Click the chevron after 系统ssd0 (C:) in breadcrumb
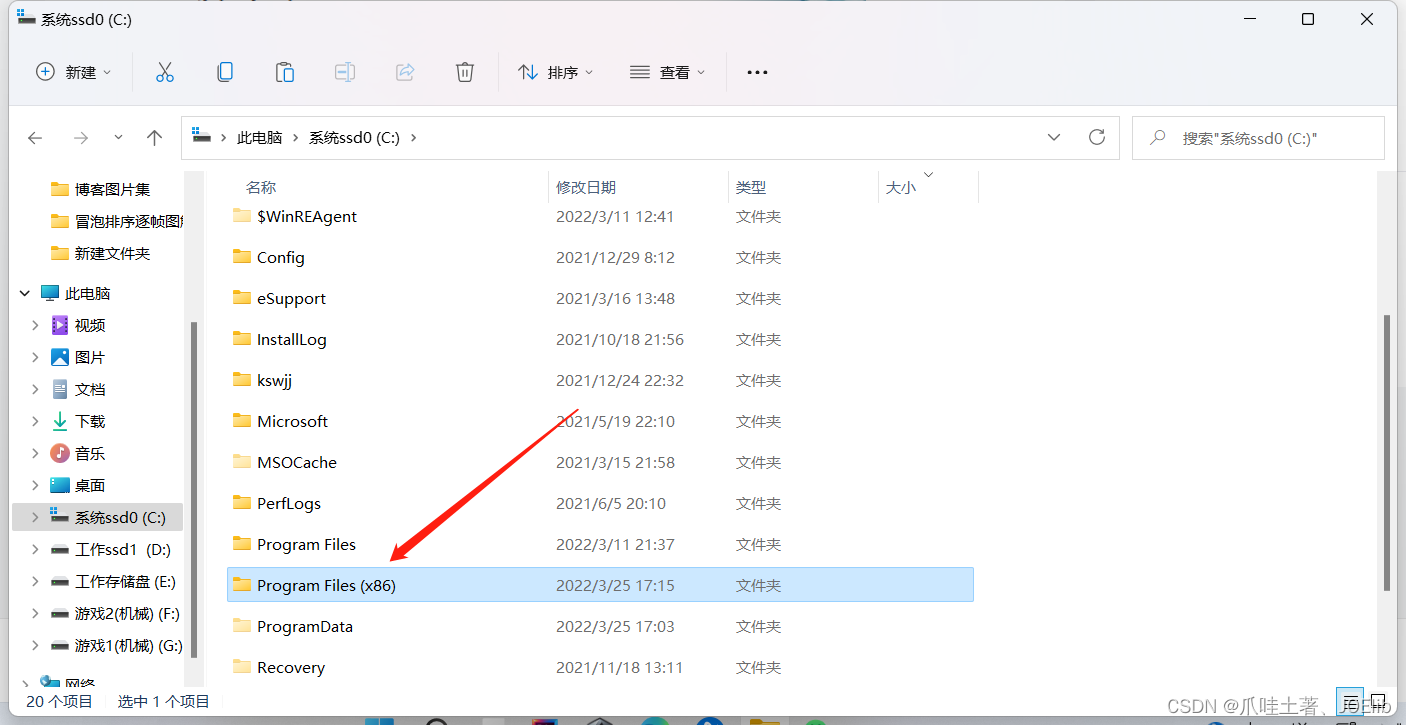Image resolution: width=1406 pixels, height=725 pixels. click(x=414, y=138)
